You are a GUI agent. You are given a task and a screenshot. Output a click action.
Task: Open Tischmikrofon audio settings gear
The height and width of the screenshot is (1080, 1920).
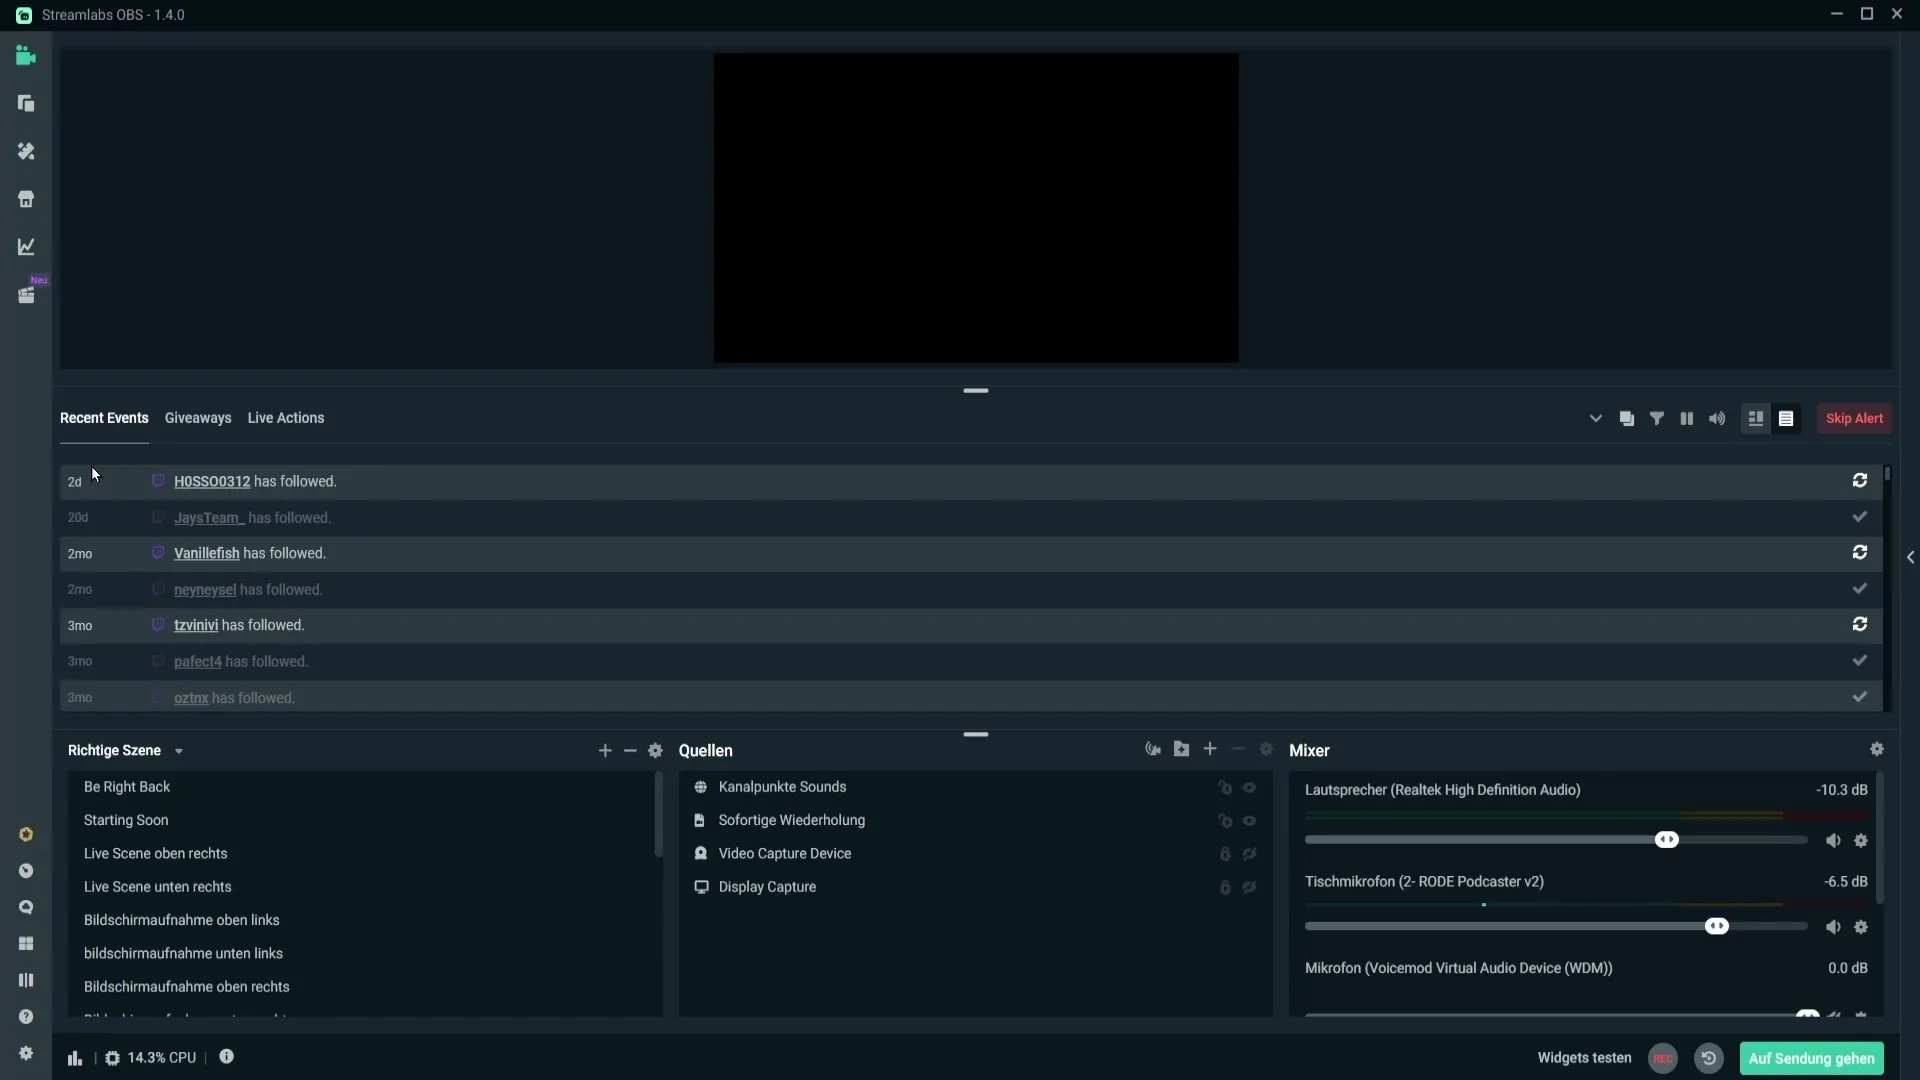pyautogui.click(x=1861, y=927)
